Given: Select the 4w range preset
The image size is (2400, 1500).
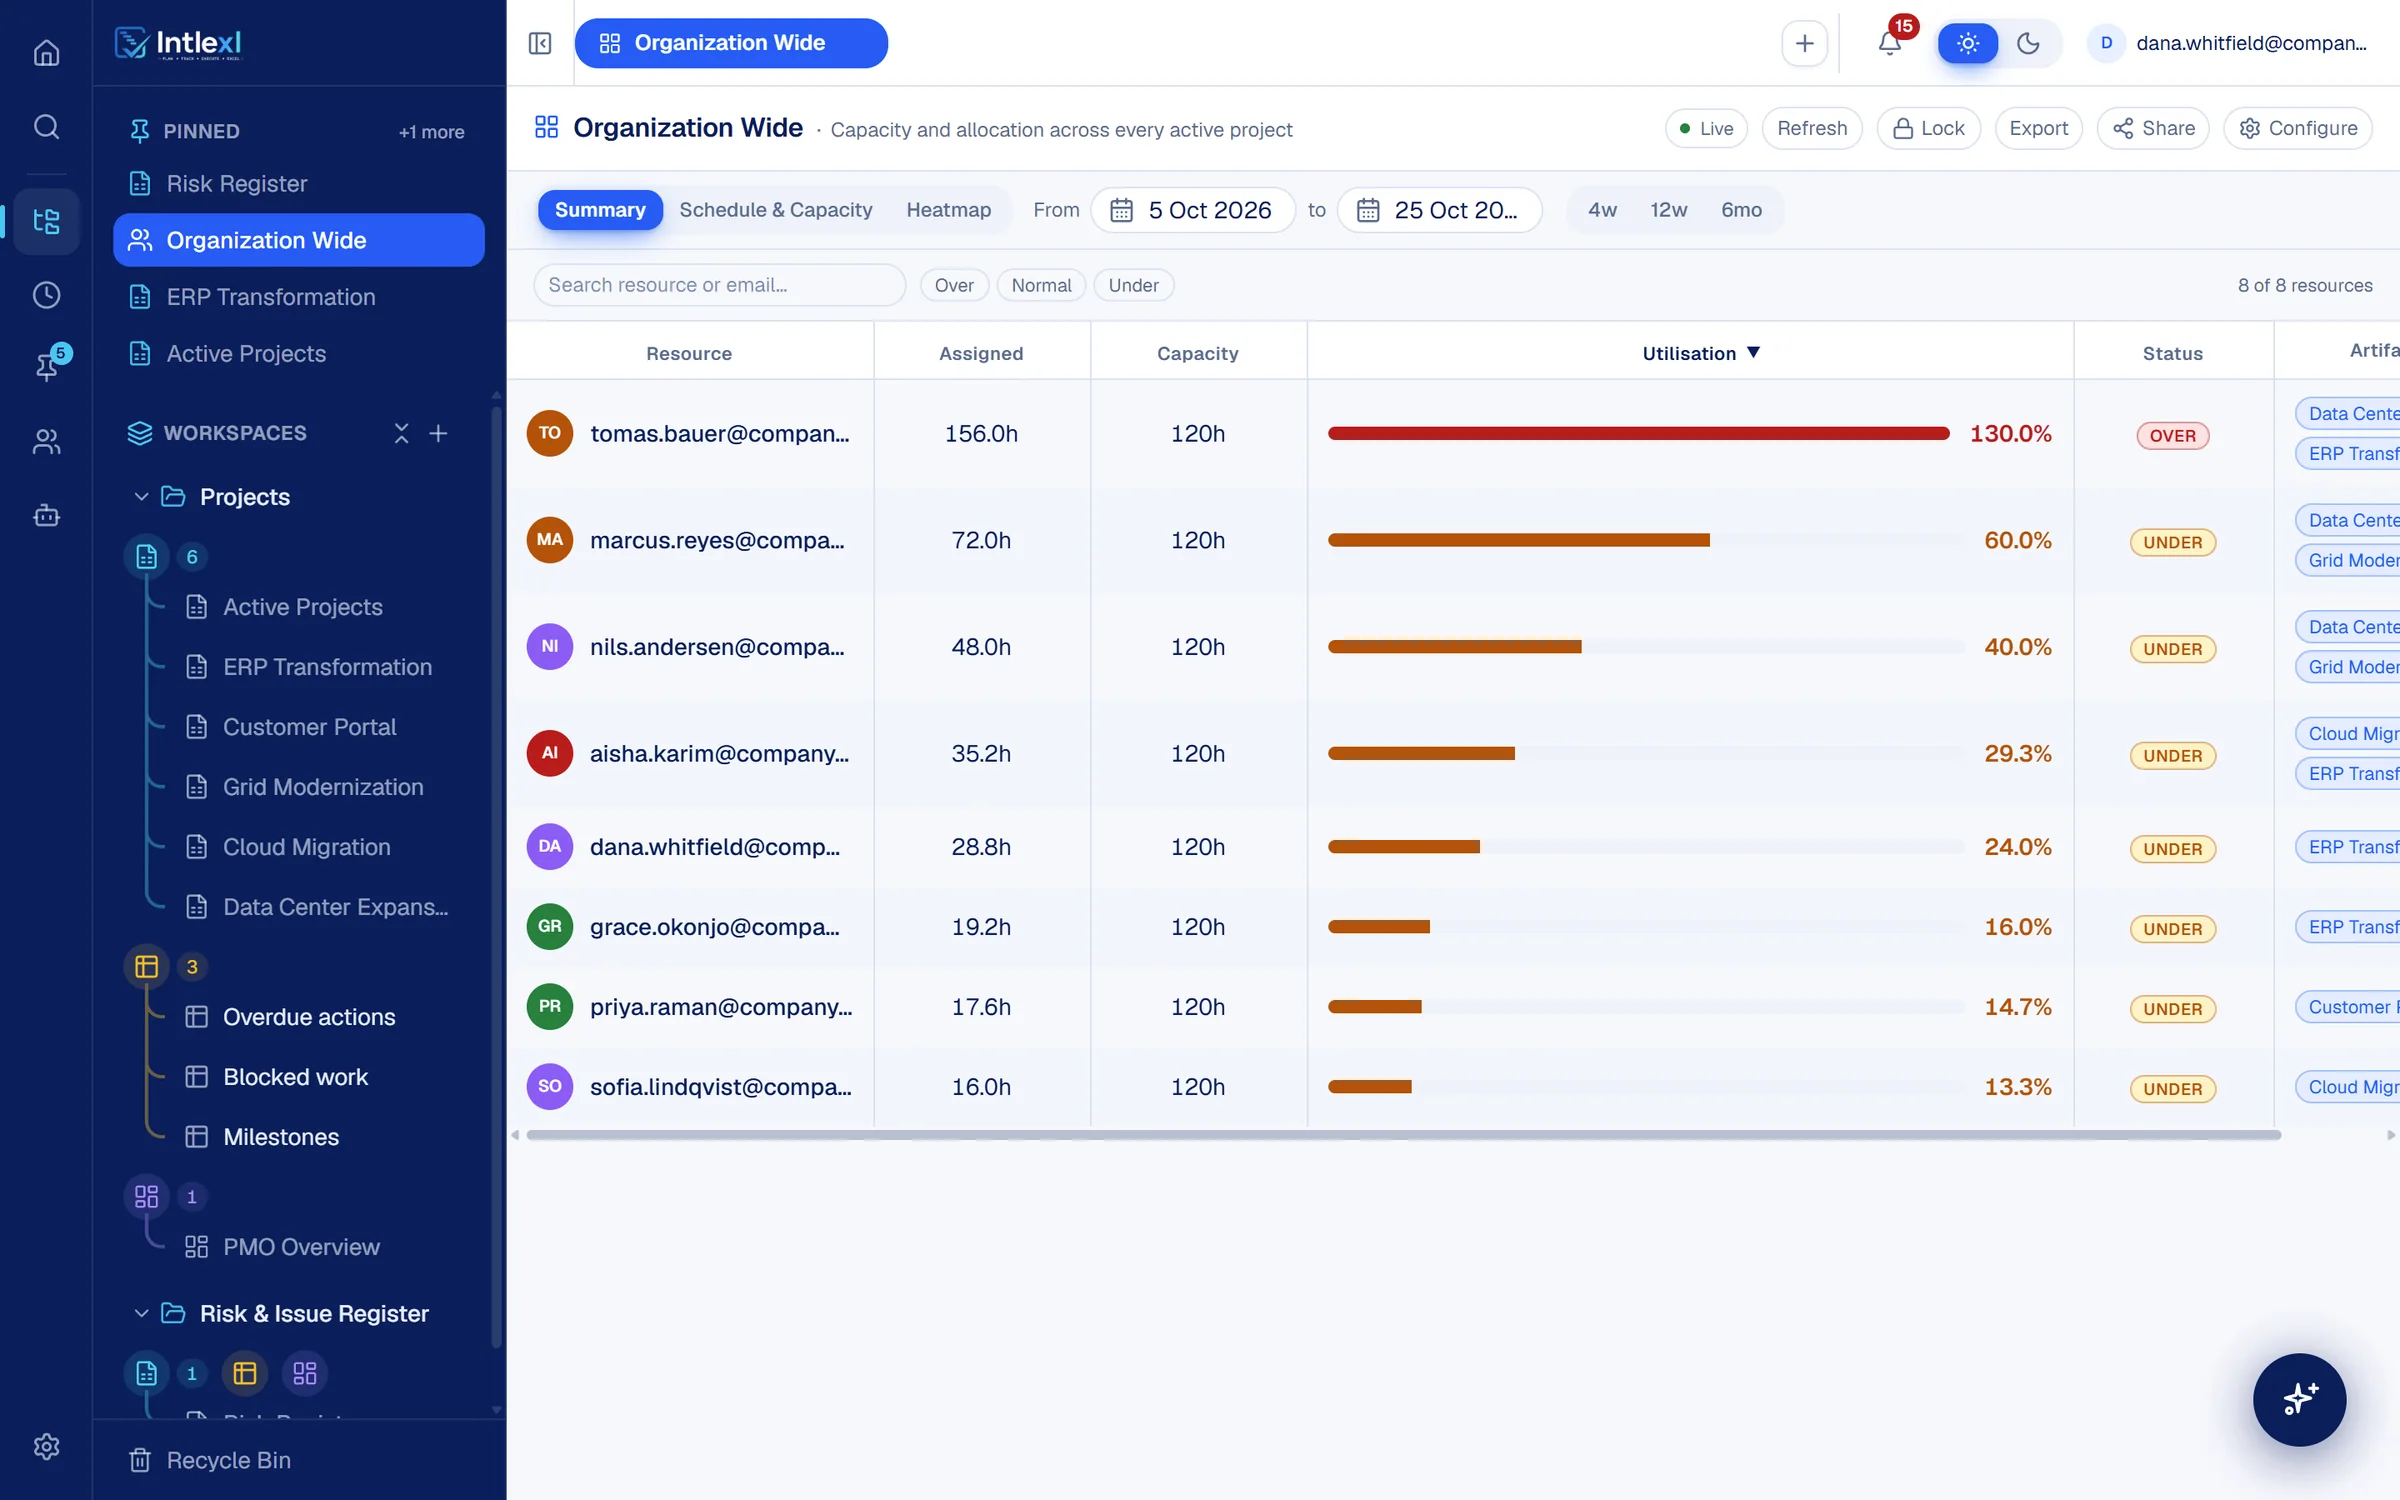Looking at the screenshot, I should coord(1602,210).
